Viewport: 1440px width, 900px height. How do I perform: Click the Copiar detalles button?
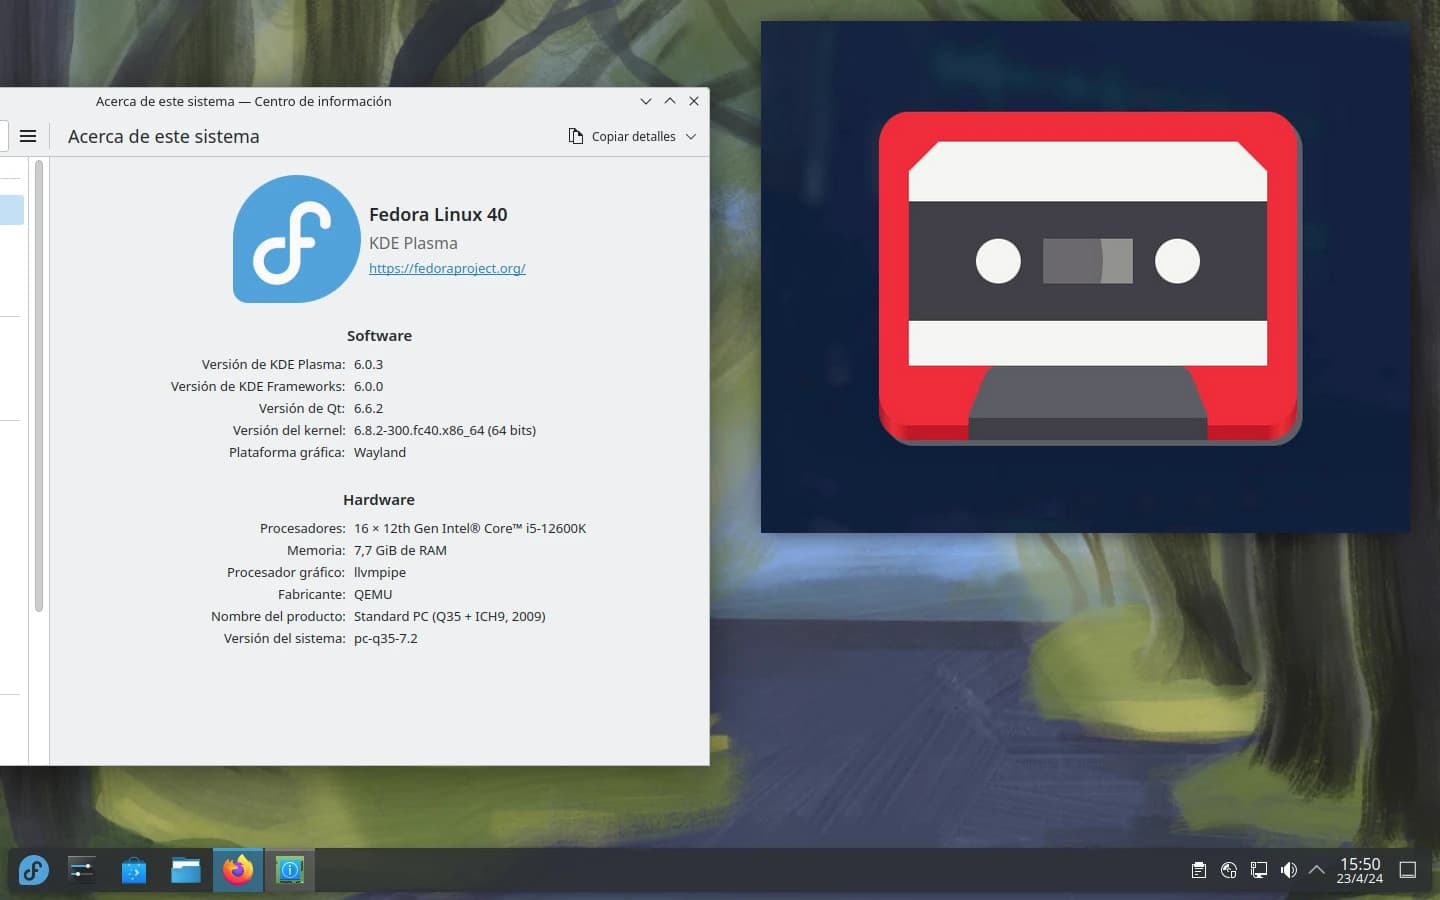(622, 136)
